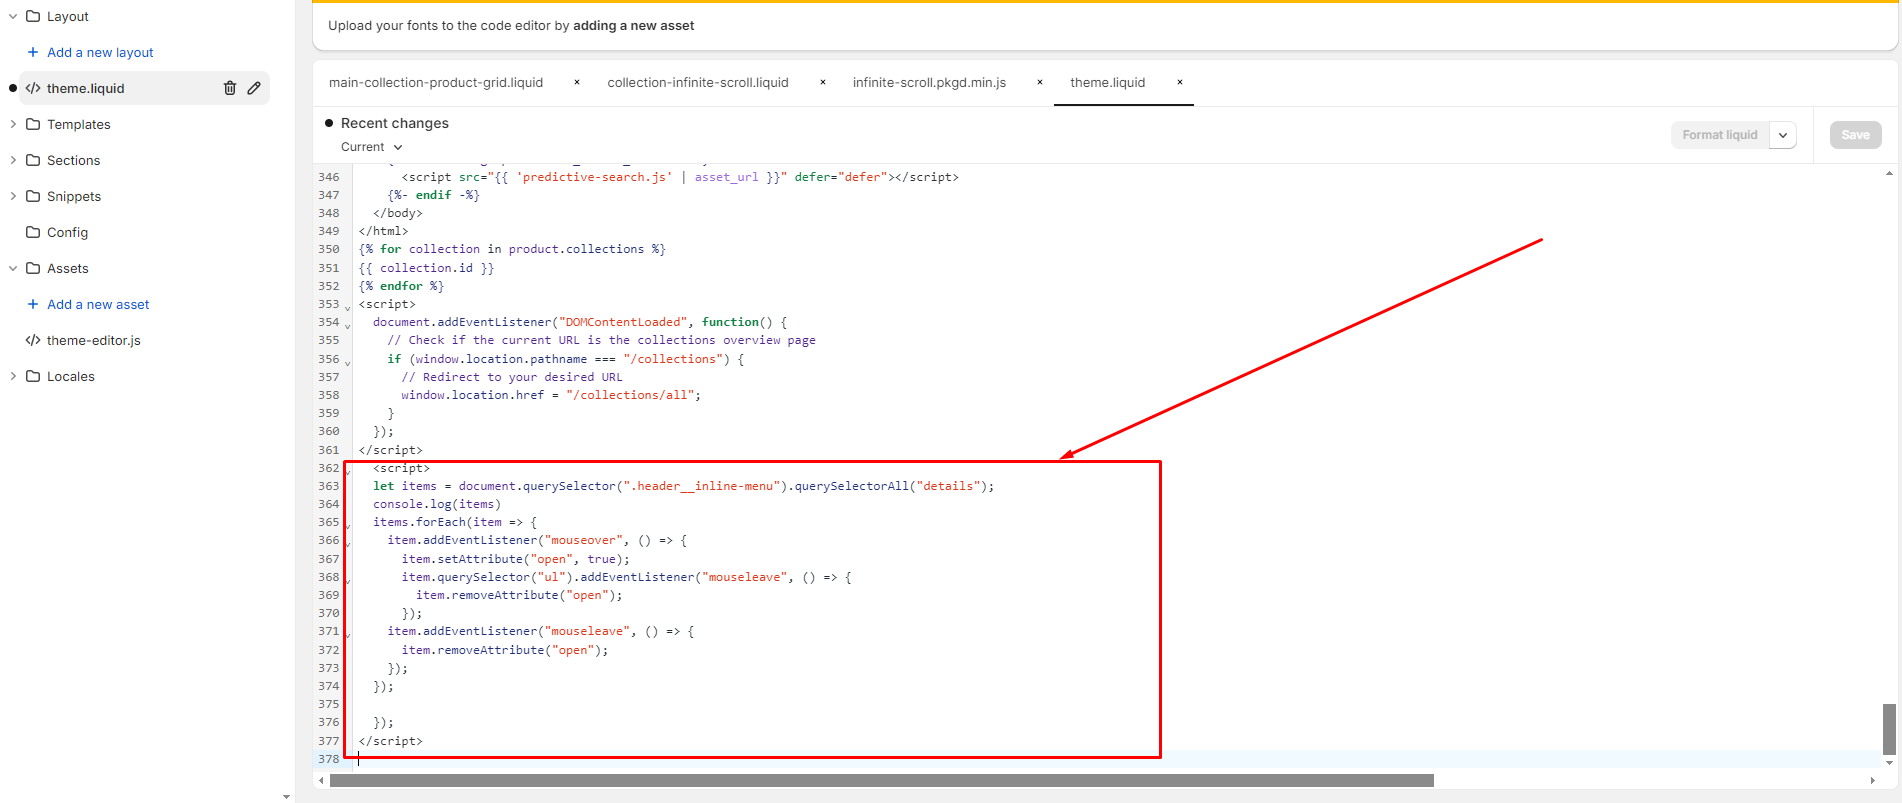Click the vertical scrollbar thumb of the editor
Viewport: 1902px width, 803px height.
[1889, 729]
